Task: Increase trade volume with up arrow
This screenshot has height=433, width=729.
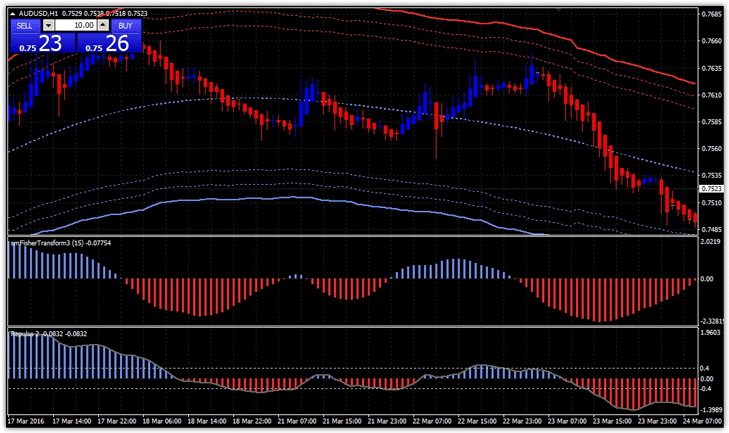Action: point(101,25)
